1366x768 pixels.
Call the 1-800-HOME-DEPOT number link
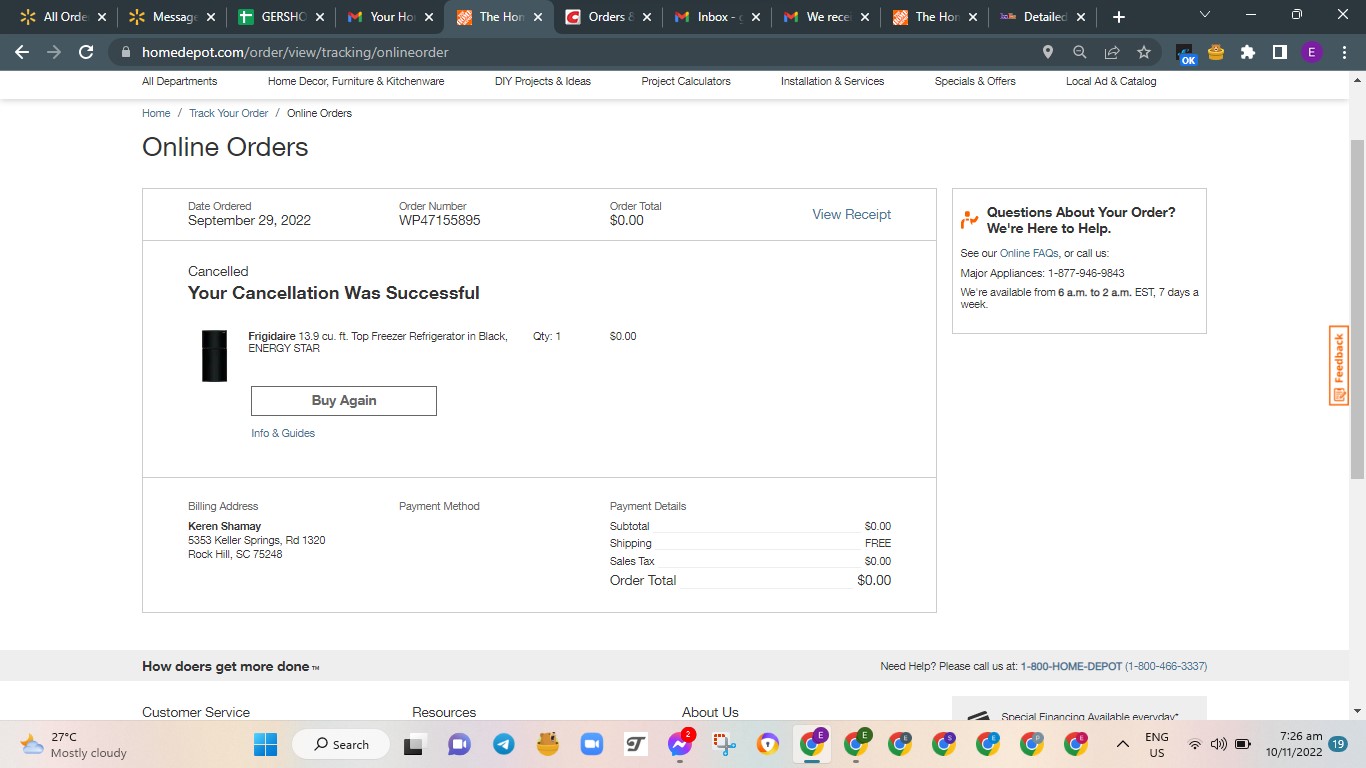[x=1114, y=666]
